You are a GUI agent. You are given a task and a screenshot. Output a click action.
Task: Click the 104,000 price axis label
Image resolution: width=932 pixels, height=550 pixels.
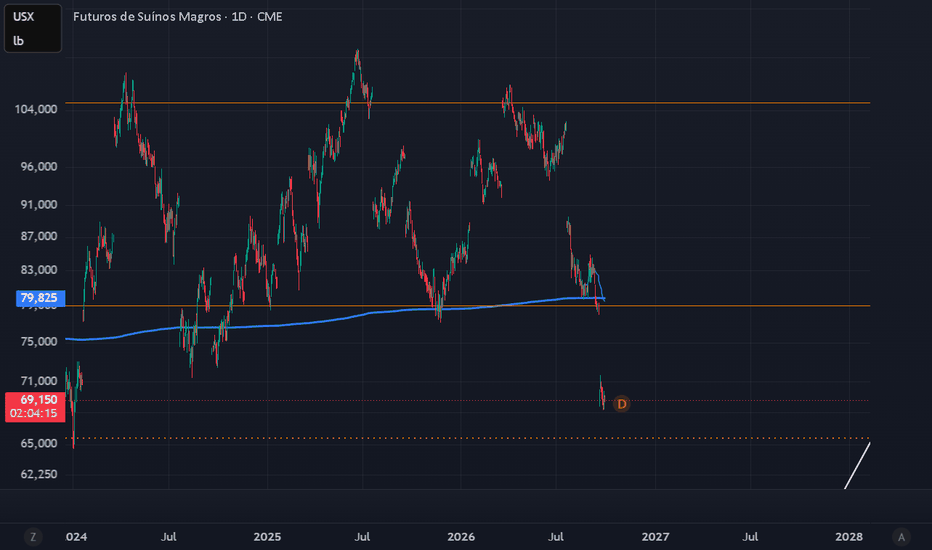click(36, 109)
